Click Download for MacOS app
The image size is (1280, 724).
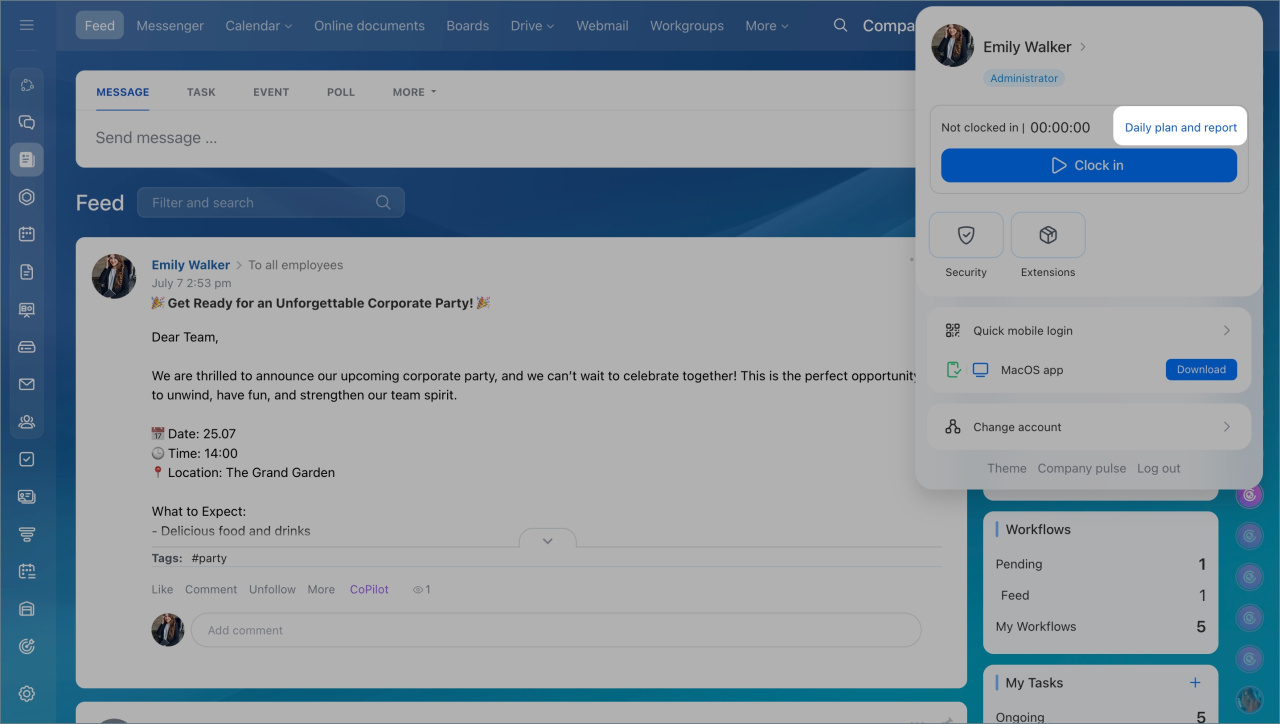(1201, 370)
